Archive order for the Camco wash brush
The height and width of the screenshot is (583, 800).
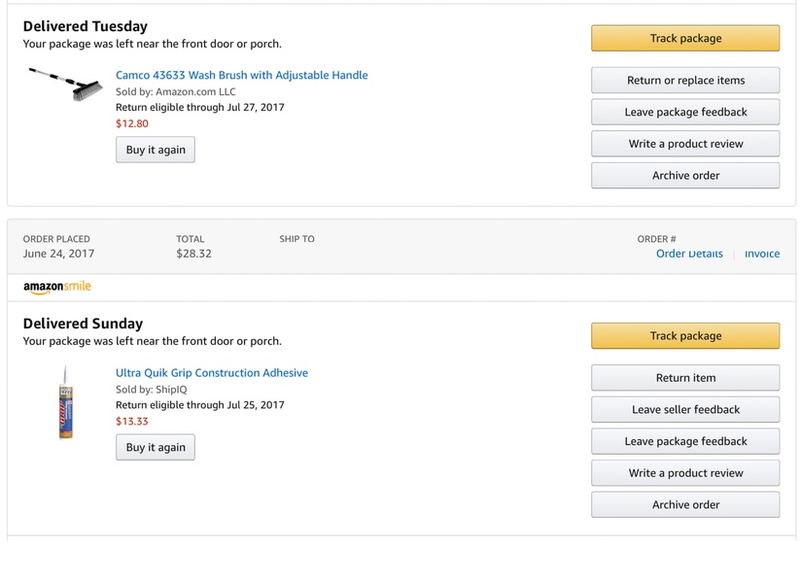click(685, 175)
